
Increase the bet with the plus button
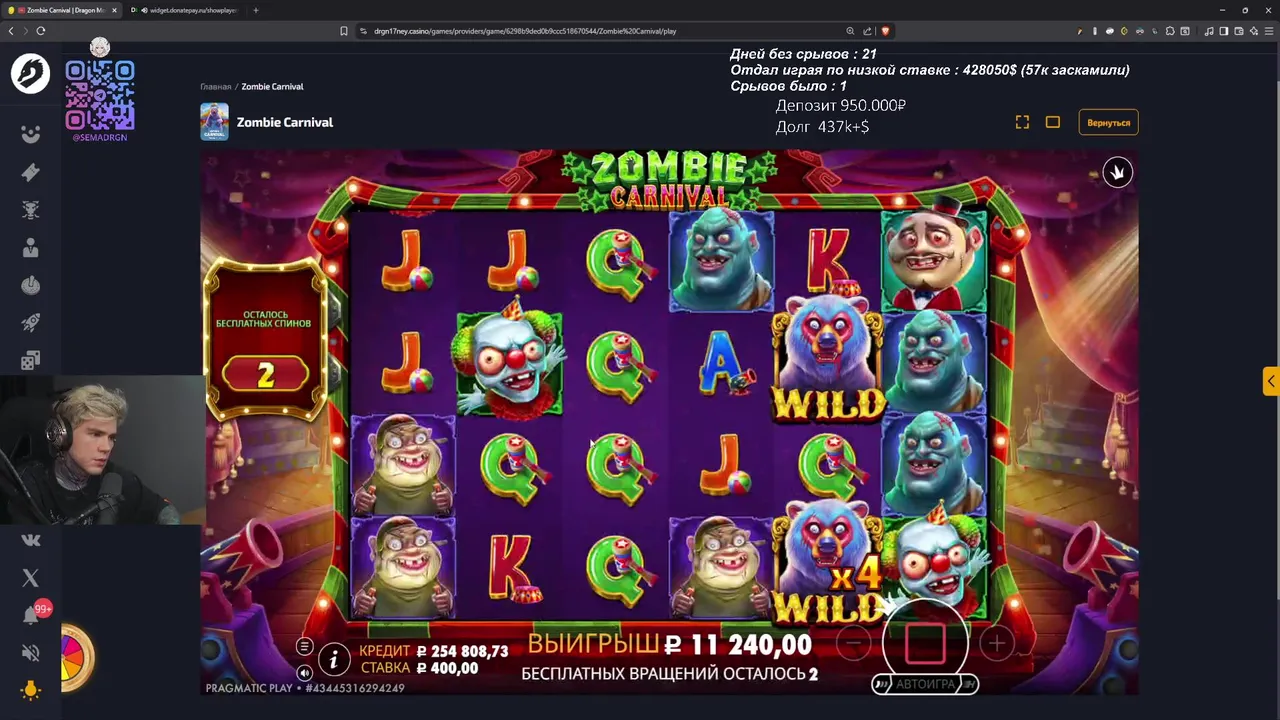997,644
